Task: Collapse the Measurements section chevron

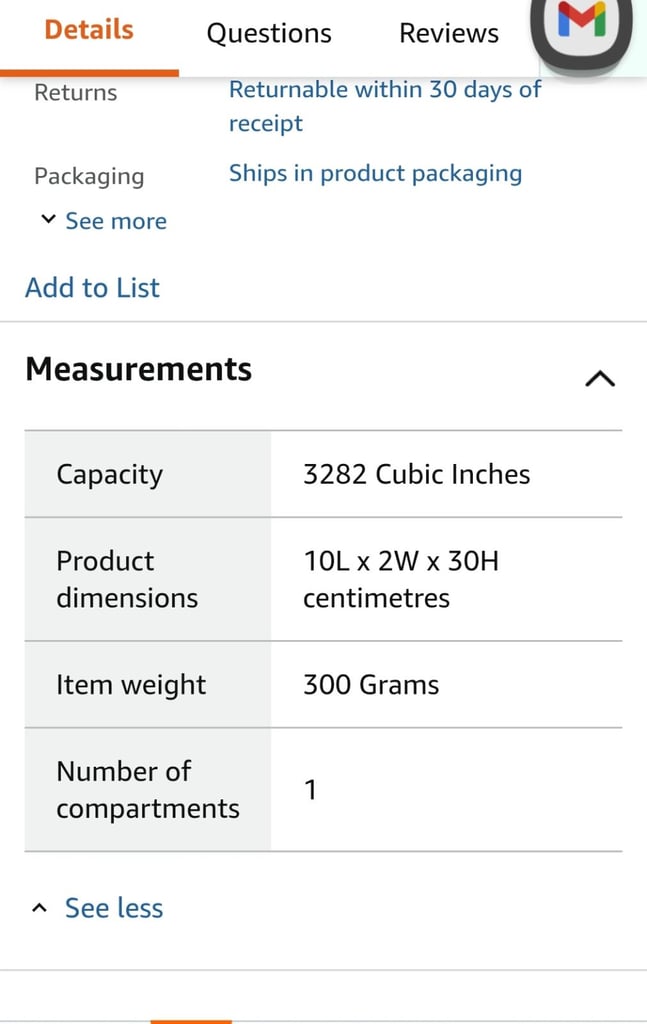Action: [600, 378]
